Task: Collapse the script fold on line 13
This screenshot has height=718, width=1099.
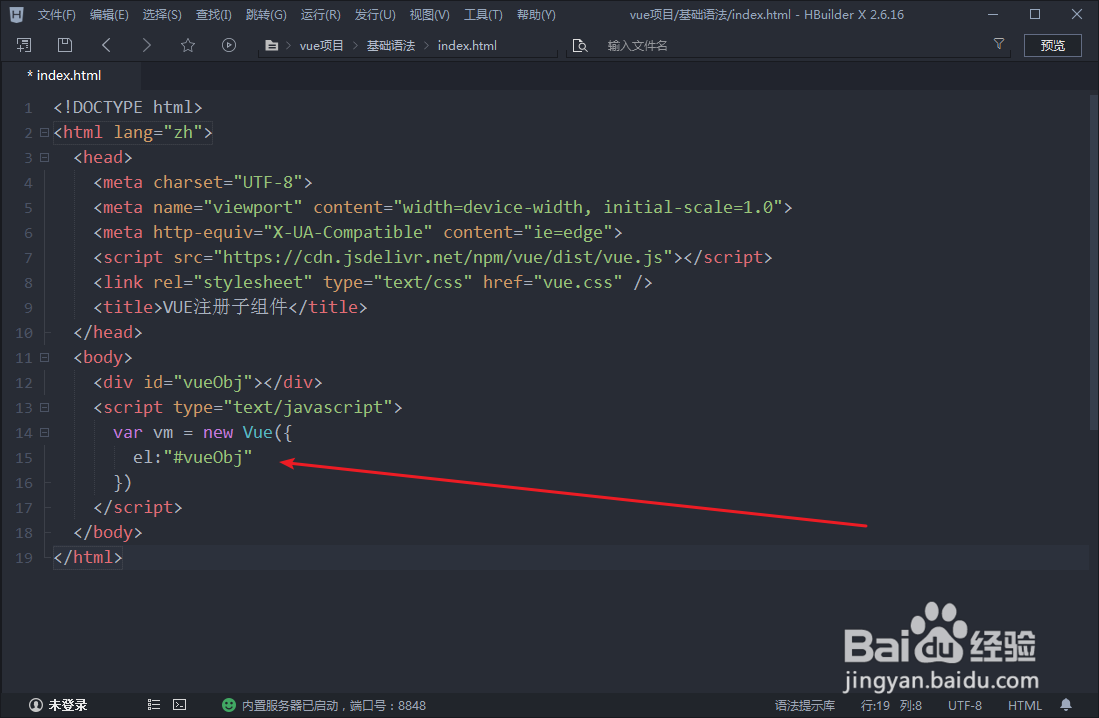Action: pyautogui.click(x=44, y=407)
